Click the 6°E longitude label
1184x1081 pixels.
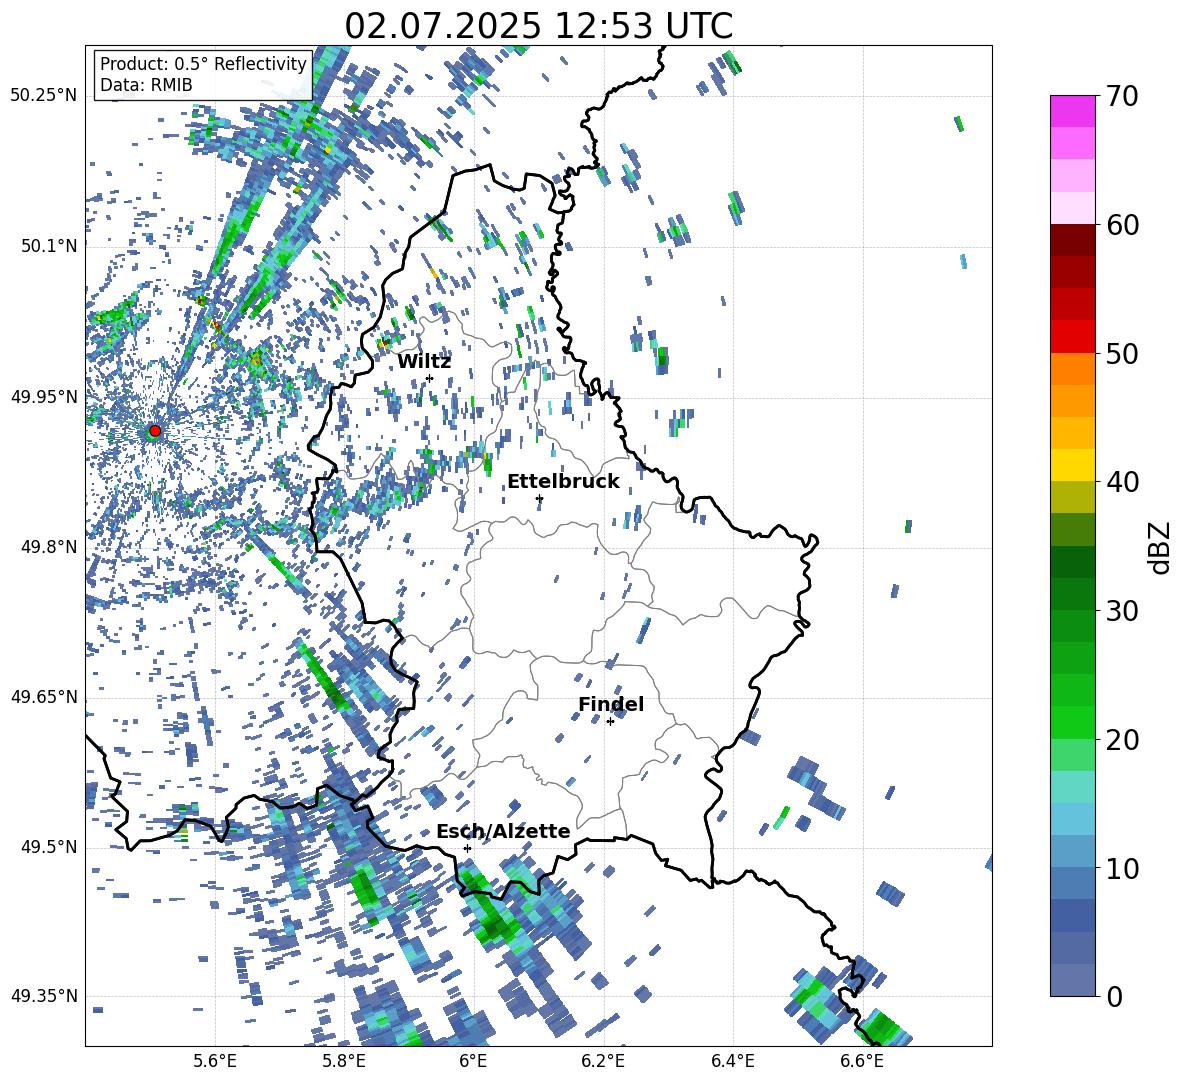[x=473, y=1062]
